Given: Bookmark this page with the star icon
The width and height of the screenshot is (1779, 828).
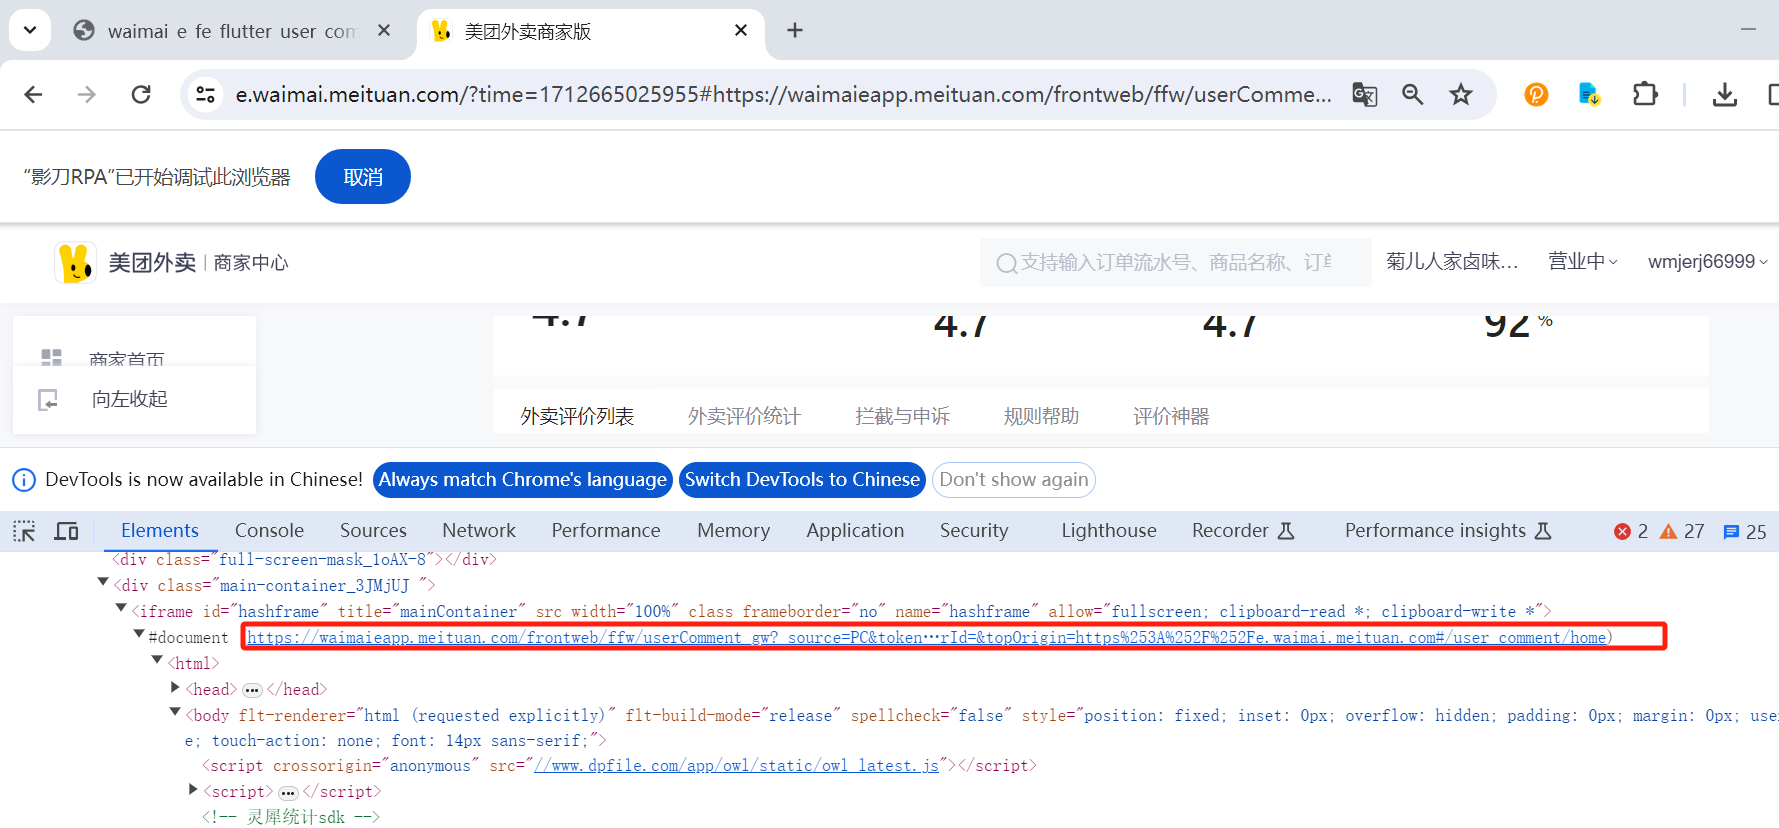Looking at the screenshot, I should pos(1461,94).
